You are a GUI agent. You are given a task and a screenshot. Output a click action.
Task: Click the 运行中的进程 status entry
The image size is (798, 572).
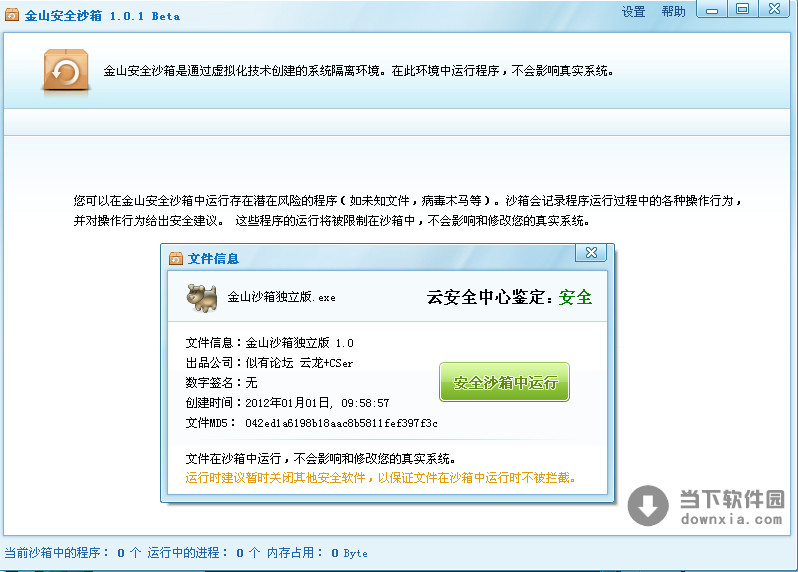tap(204, 553)
